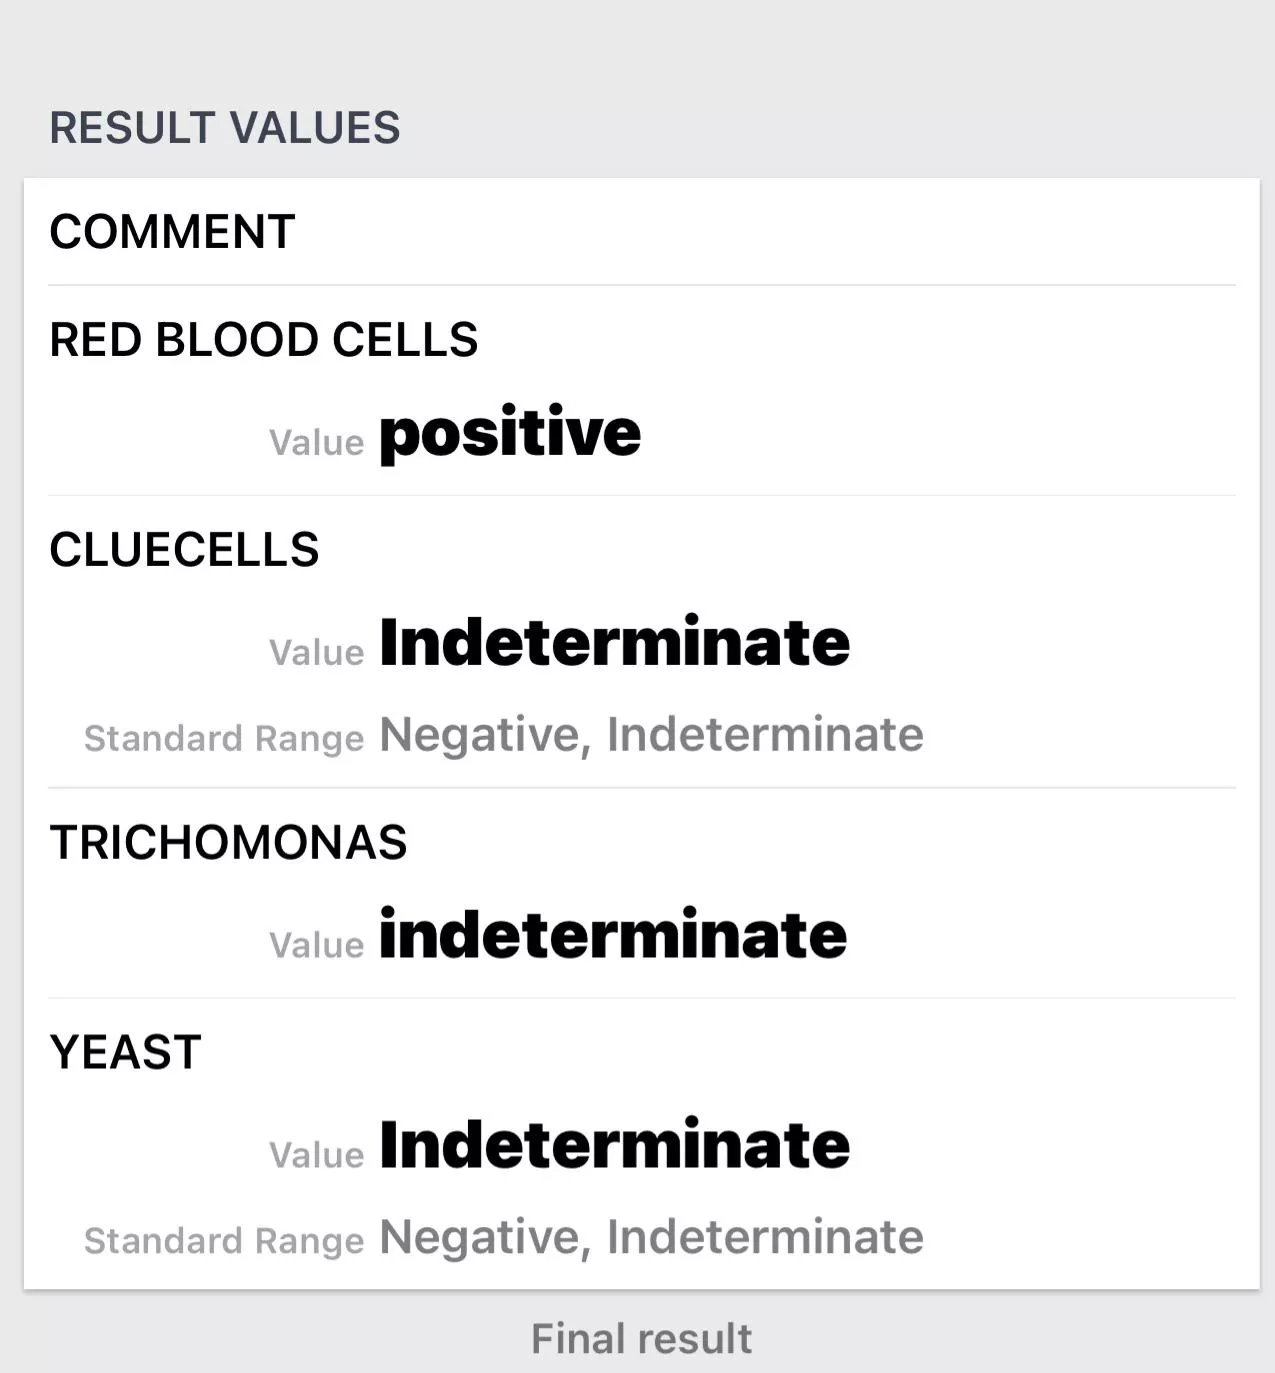Click 'Negative' in the CLUECELLS standard range
Screen dimensions: 1275x1373
(x=479, y=735)
